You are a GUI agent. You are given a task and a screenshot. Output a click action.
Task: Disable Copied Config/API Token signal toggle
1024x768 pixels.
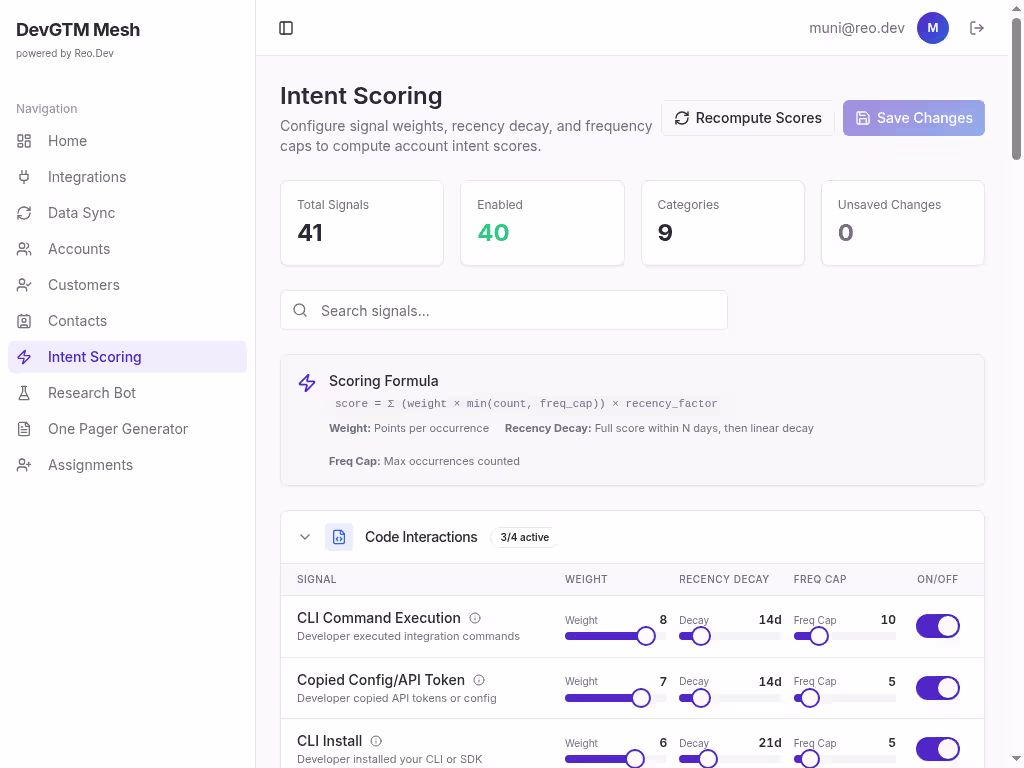pos(938,688)
